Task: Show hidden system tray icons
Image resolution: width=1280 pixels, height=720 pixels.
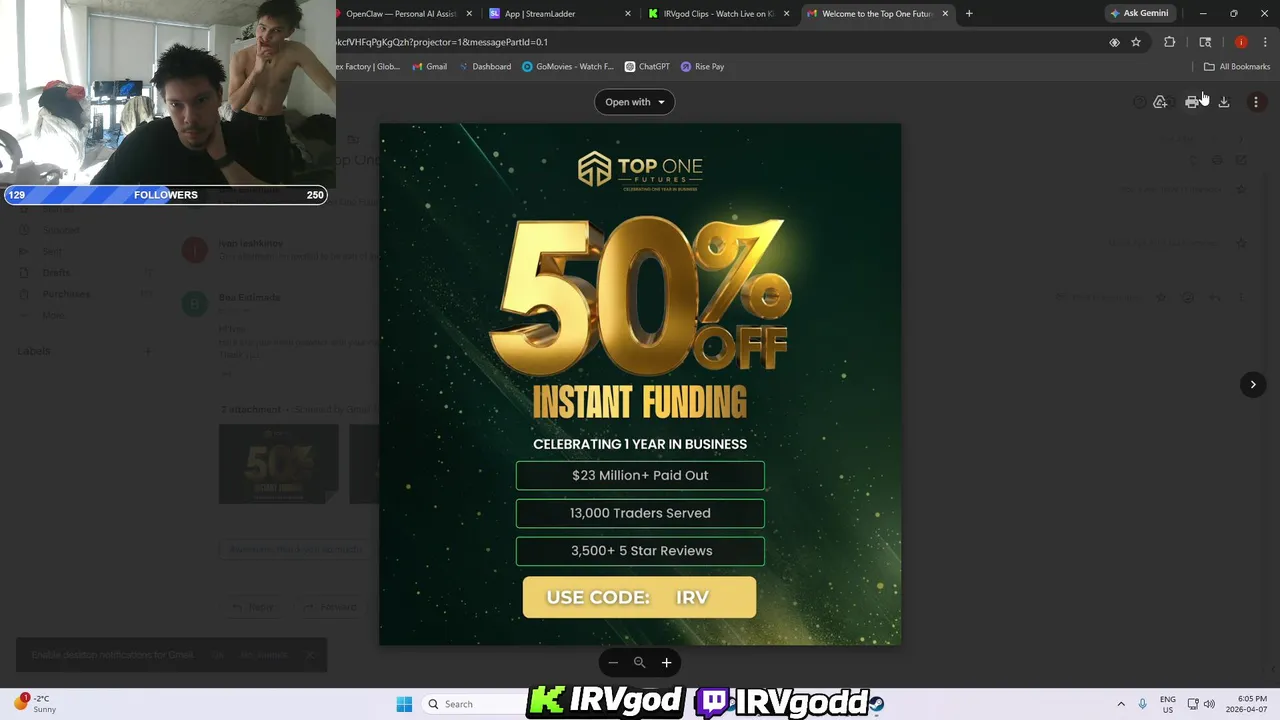Action: (x=1121, y=704)
